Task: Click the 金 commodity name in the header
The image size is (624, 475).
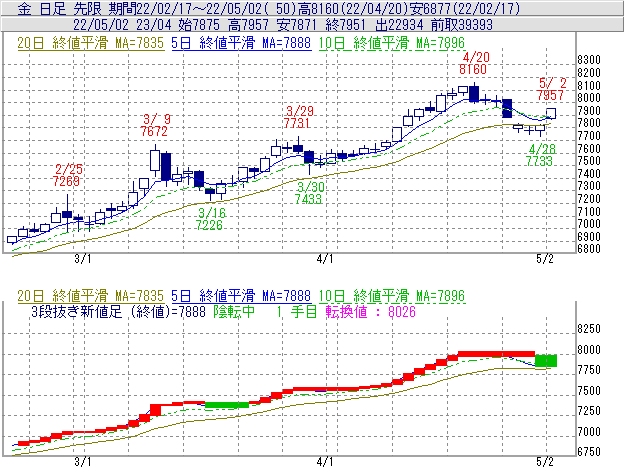Action: tap(24, 8)
